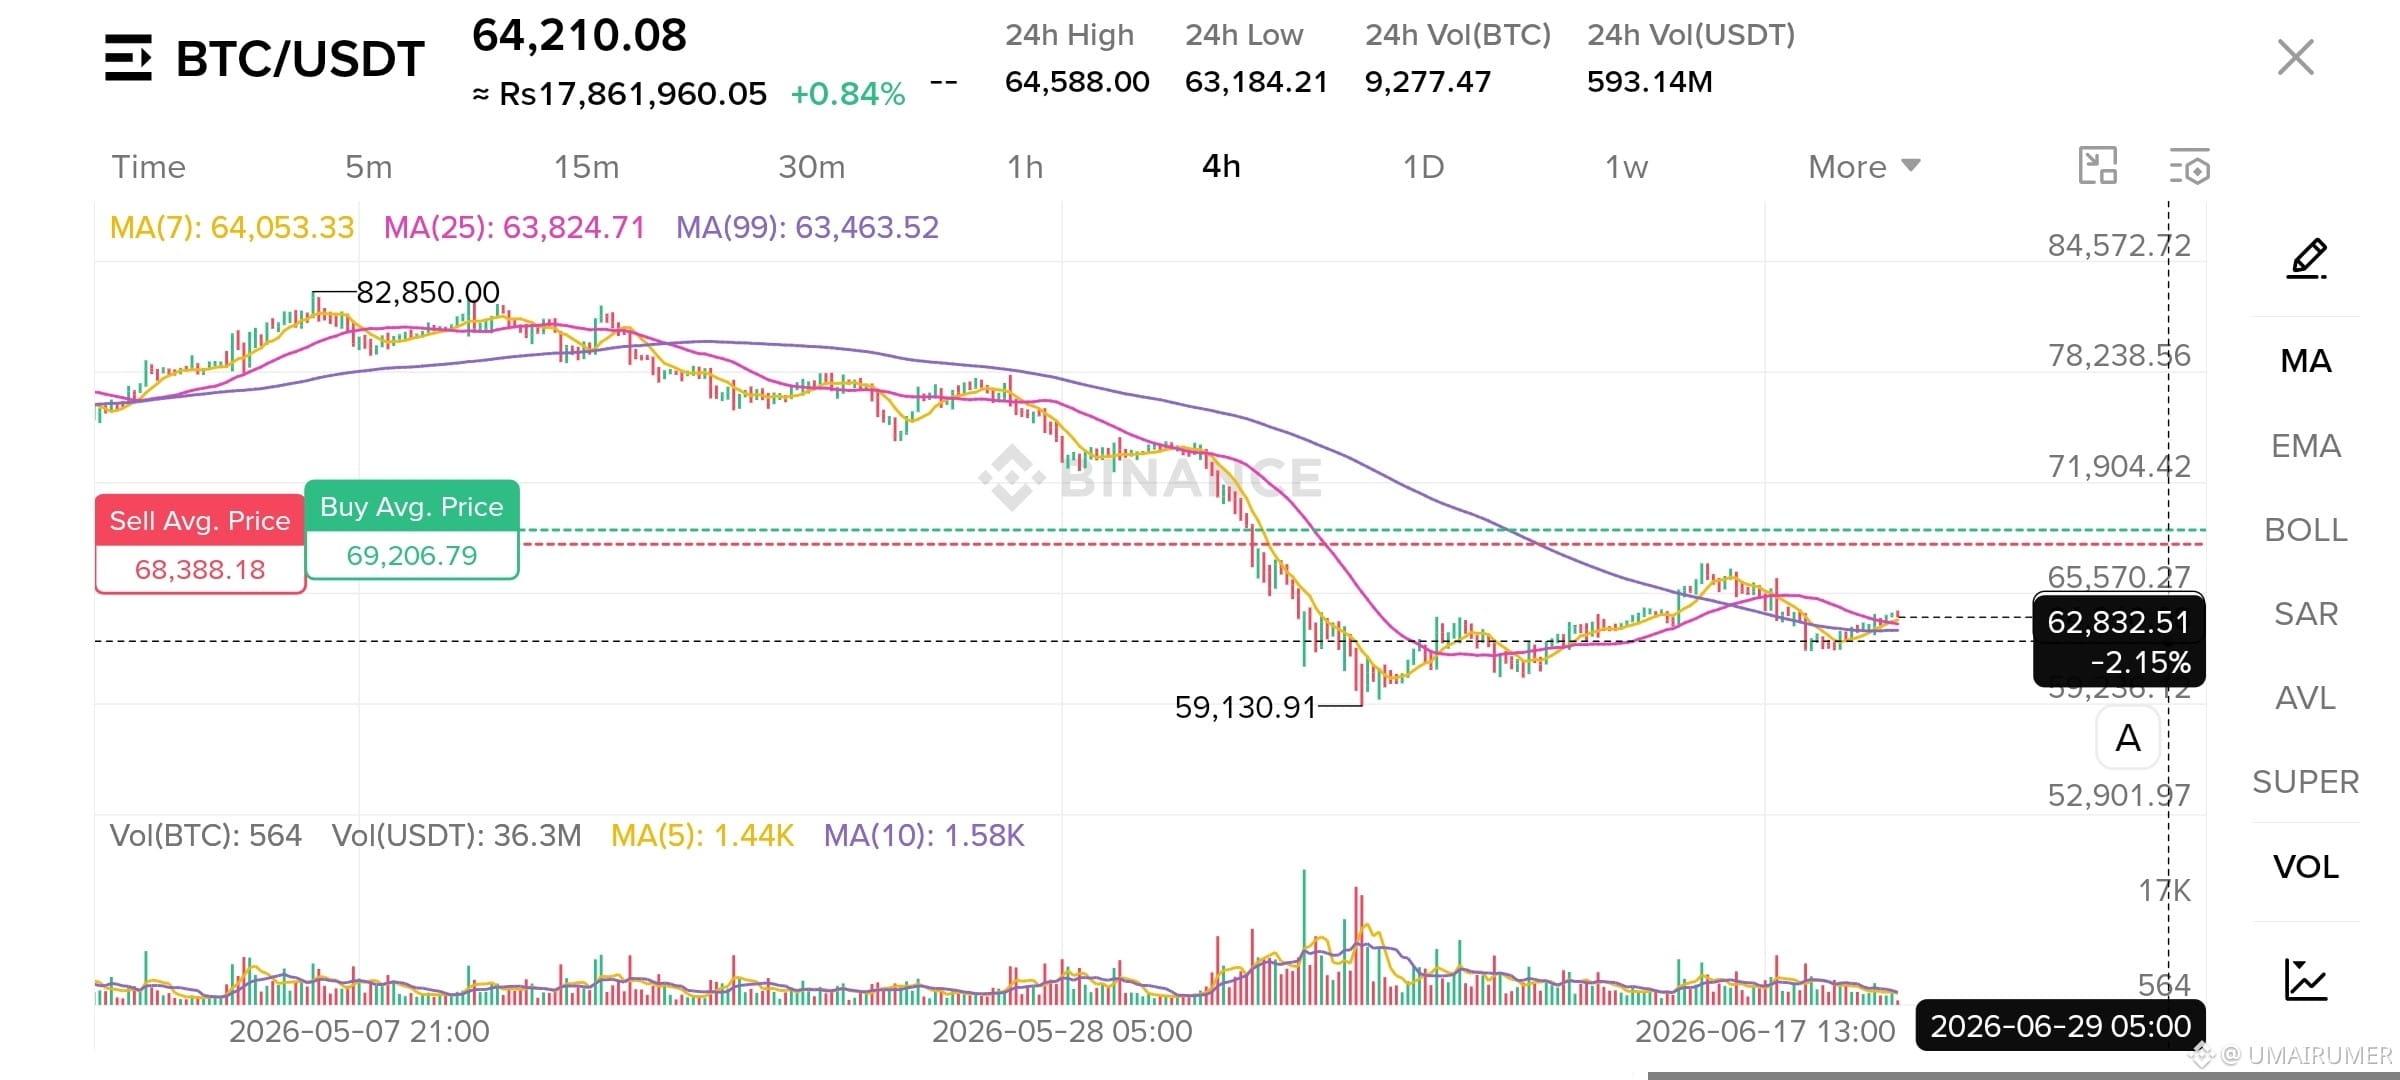This screenshot has height=1080, width=2400.
Task: Click the Vol(BTC): 564 readout
Action: [x=205, y=835]
